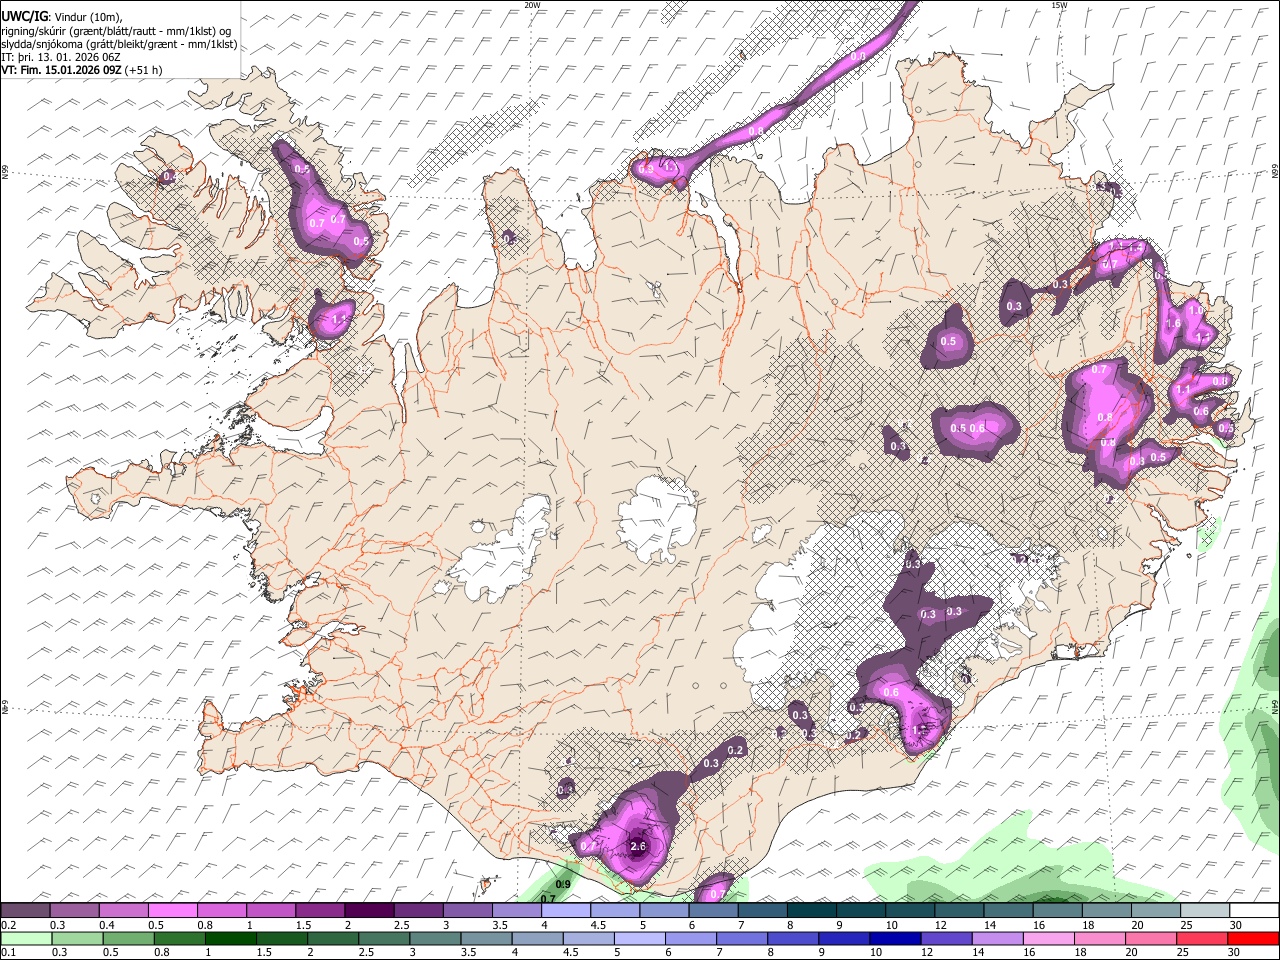Pick the rain legend swatch between 12 and 14

click(945, 939)
